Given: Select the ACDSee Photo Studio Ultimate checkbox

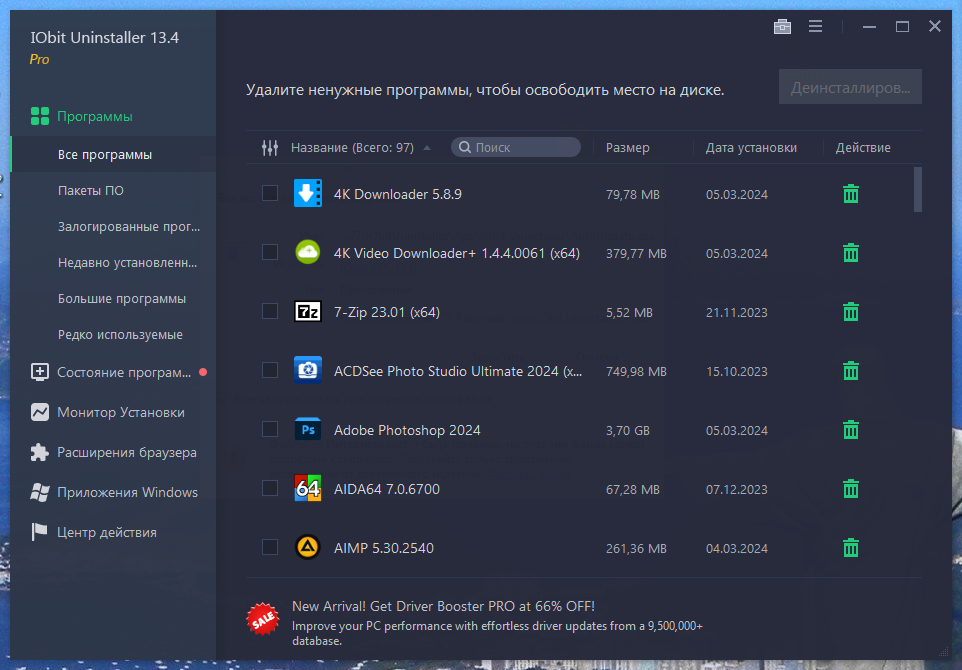Looking at the screenshot, I should 270,370.
